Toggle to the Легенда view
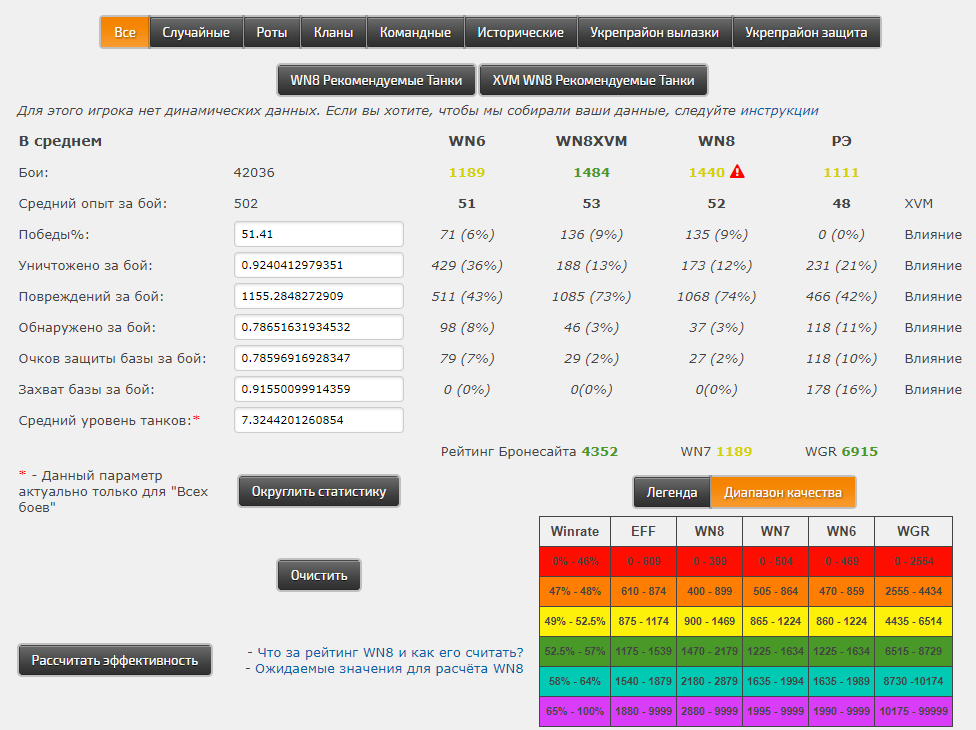976x730 pixels. point(672,492)
